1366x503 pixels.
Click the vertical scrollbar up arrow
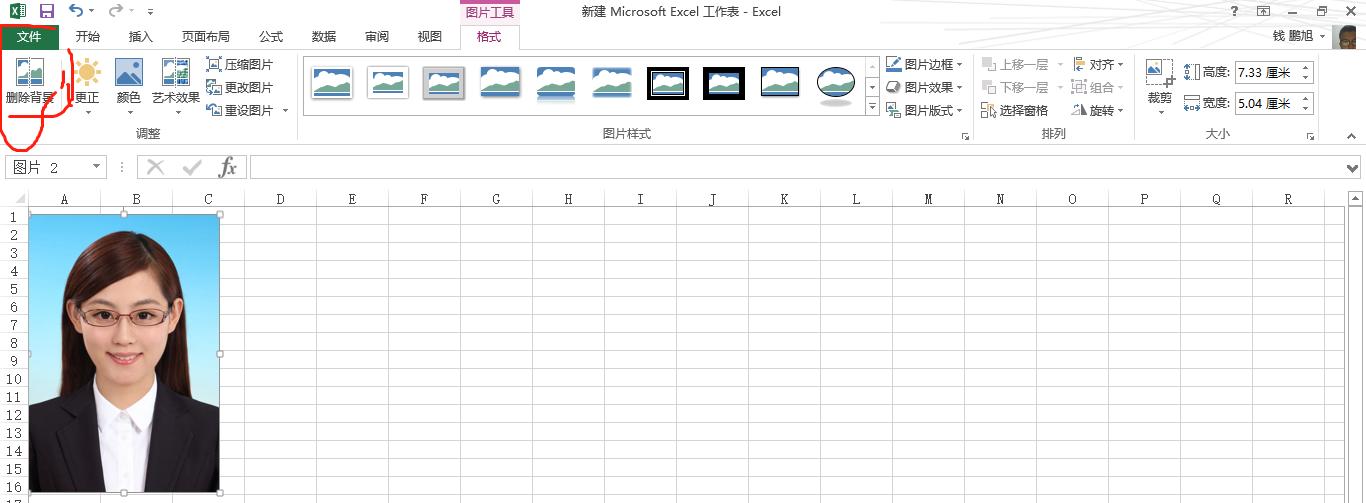(1356, 198)
